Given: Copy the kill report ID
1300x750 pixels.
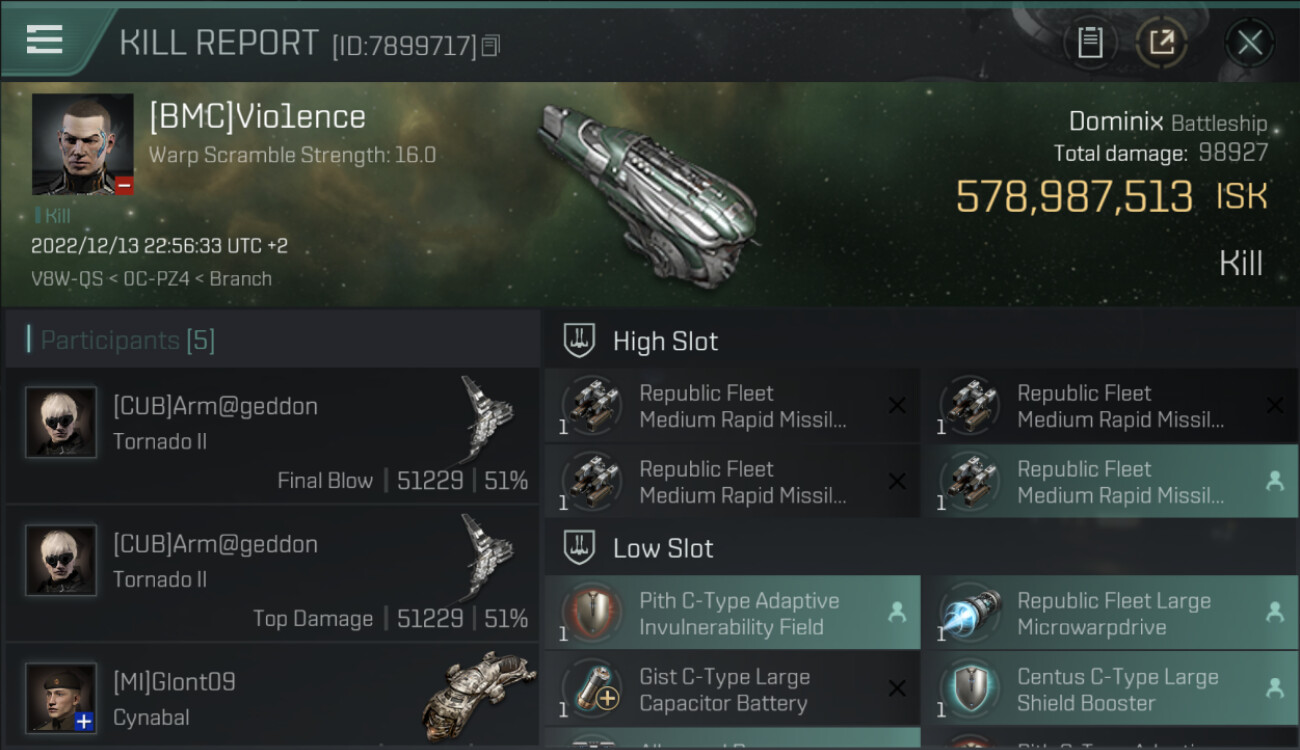Looking at the screenshot, I should point(490,45).
